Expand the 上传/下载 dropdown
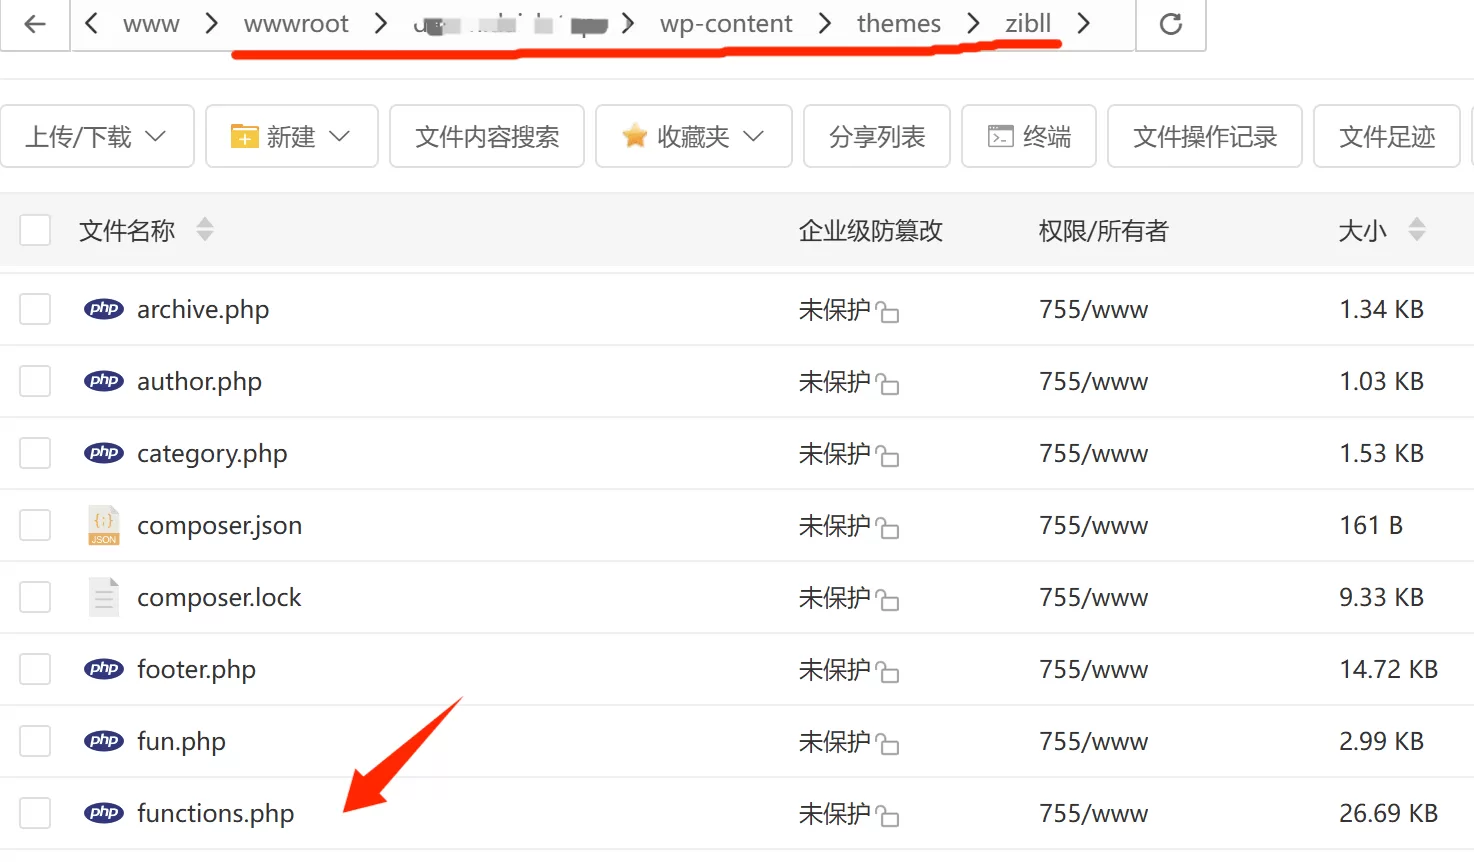This screenshot has width=1474, height=862. pos(97,136)
